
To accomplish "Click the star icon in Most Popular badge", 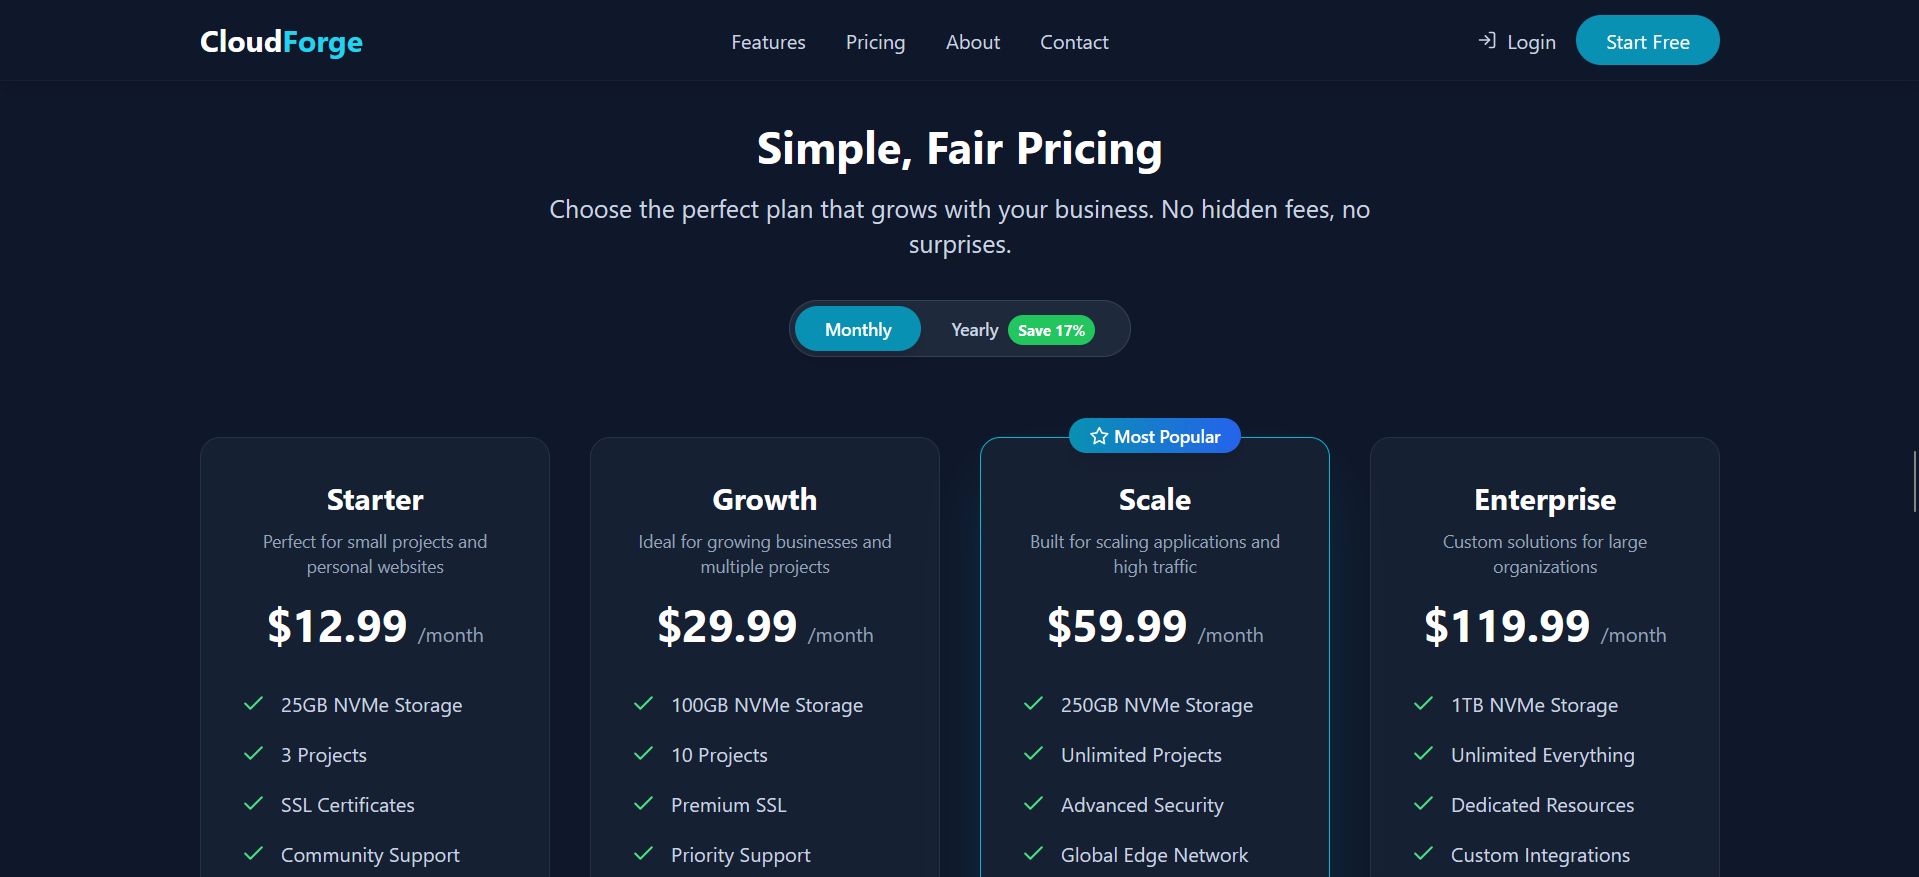I will click(1099, 436).
